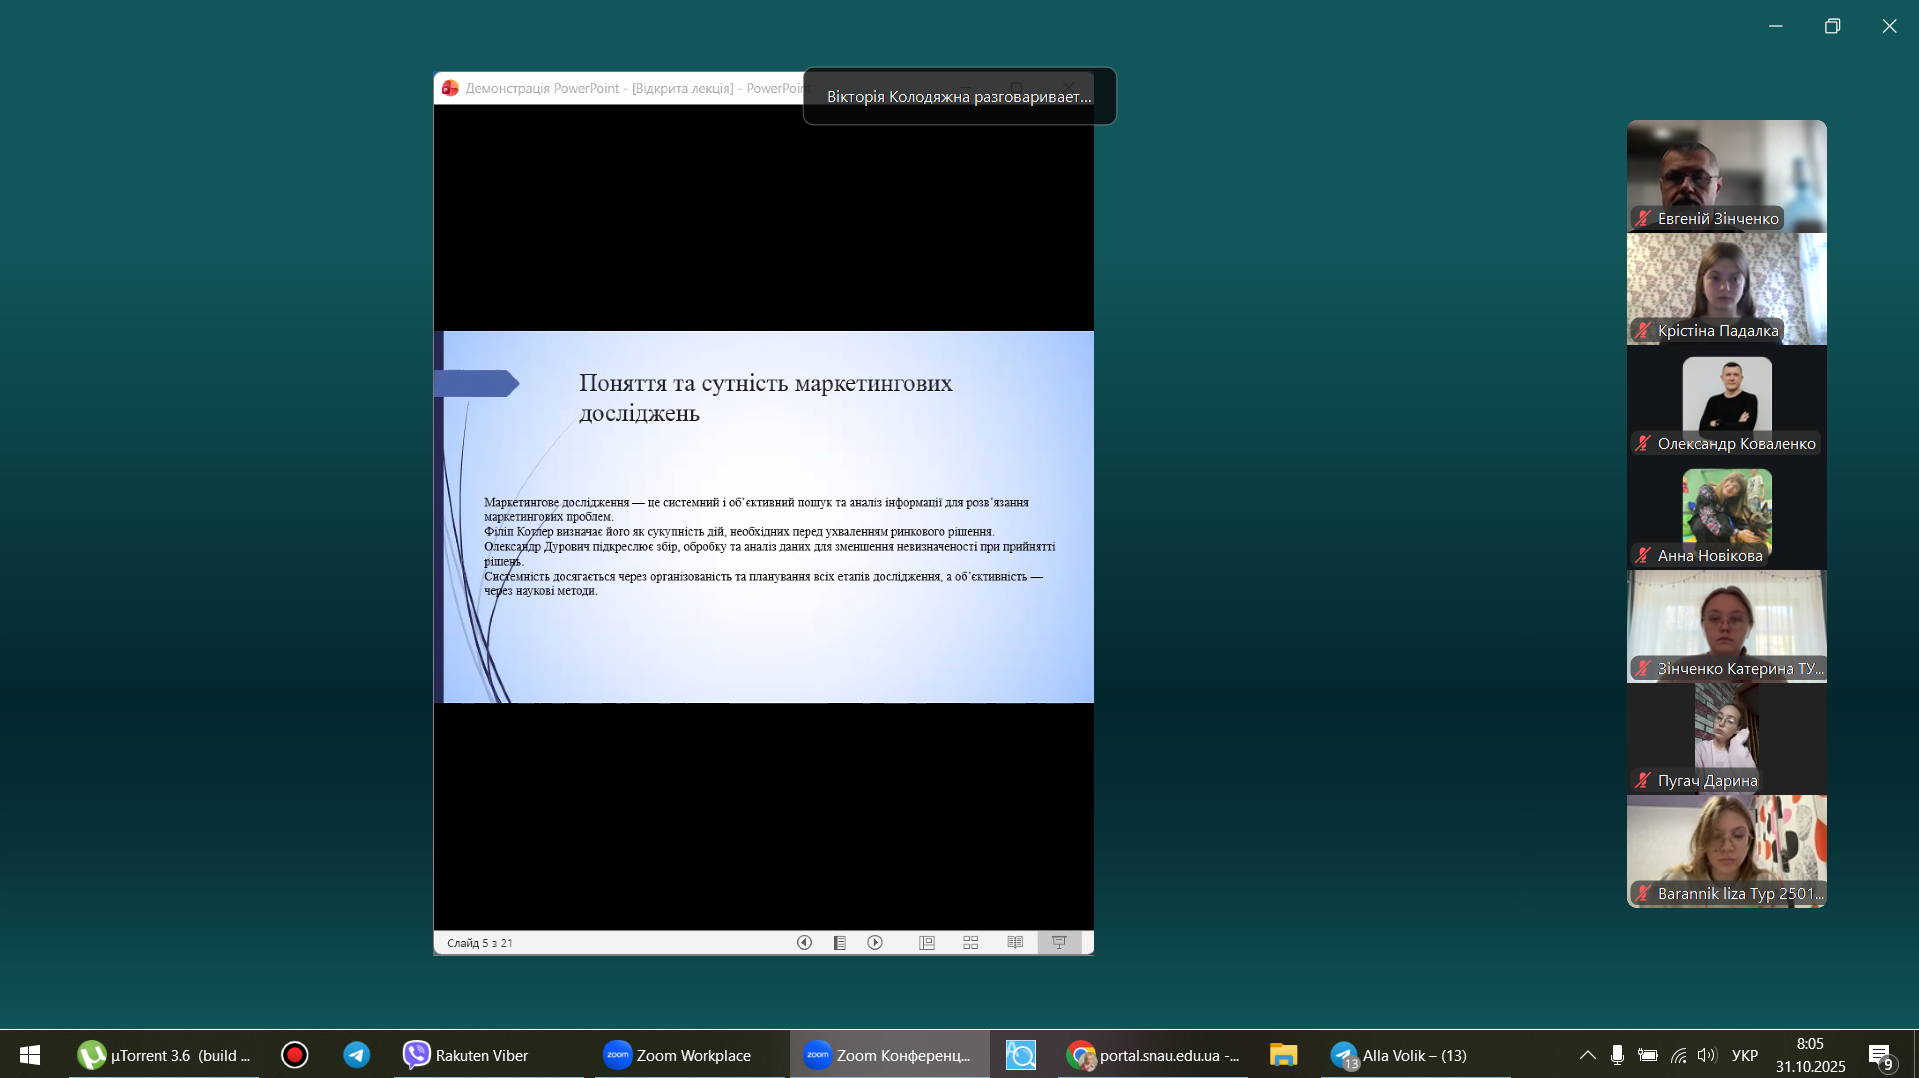Select Крістіна Падалка video thumbnail
Viewport: 1919px width, 1078px height.
pos(1726,289)
